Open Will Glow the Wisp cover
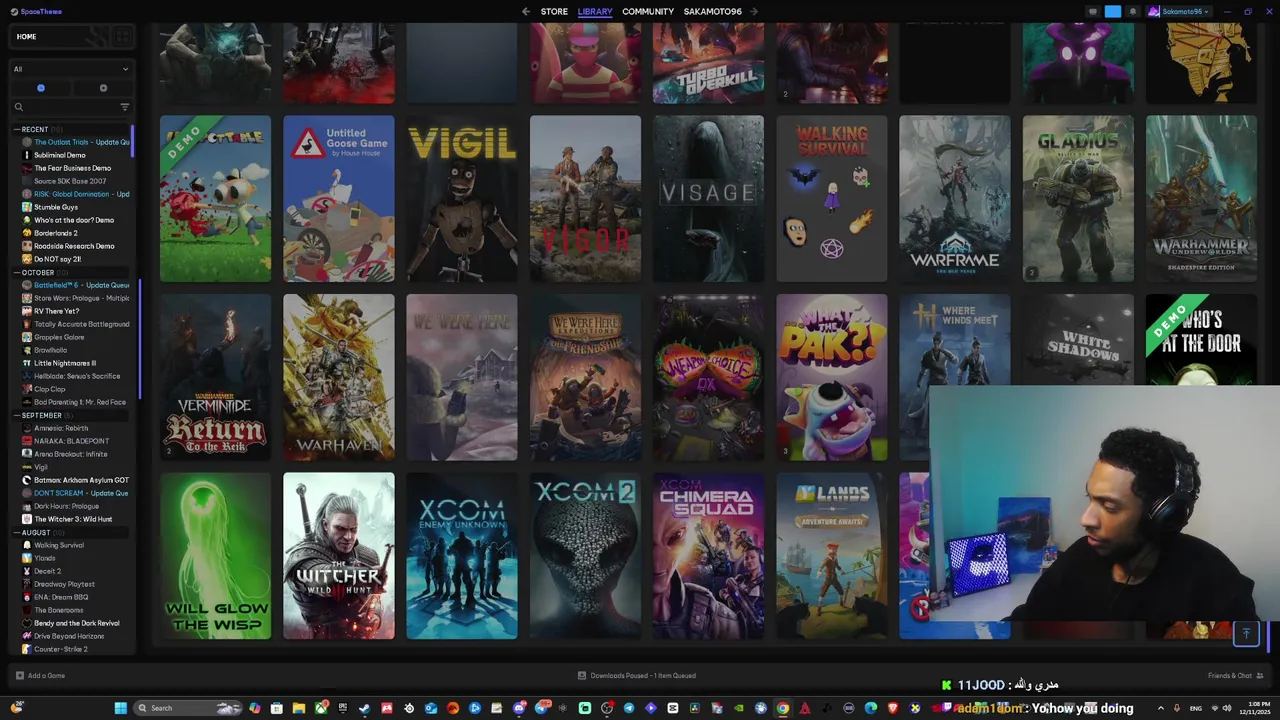 [215, 556]
